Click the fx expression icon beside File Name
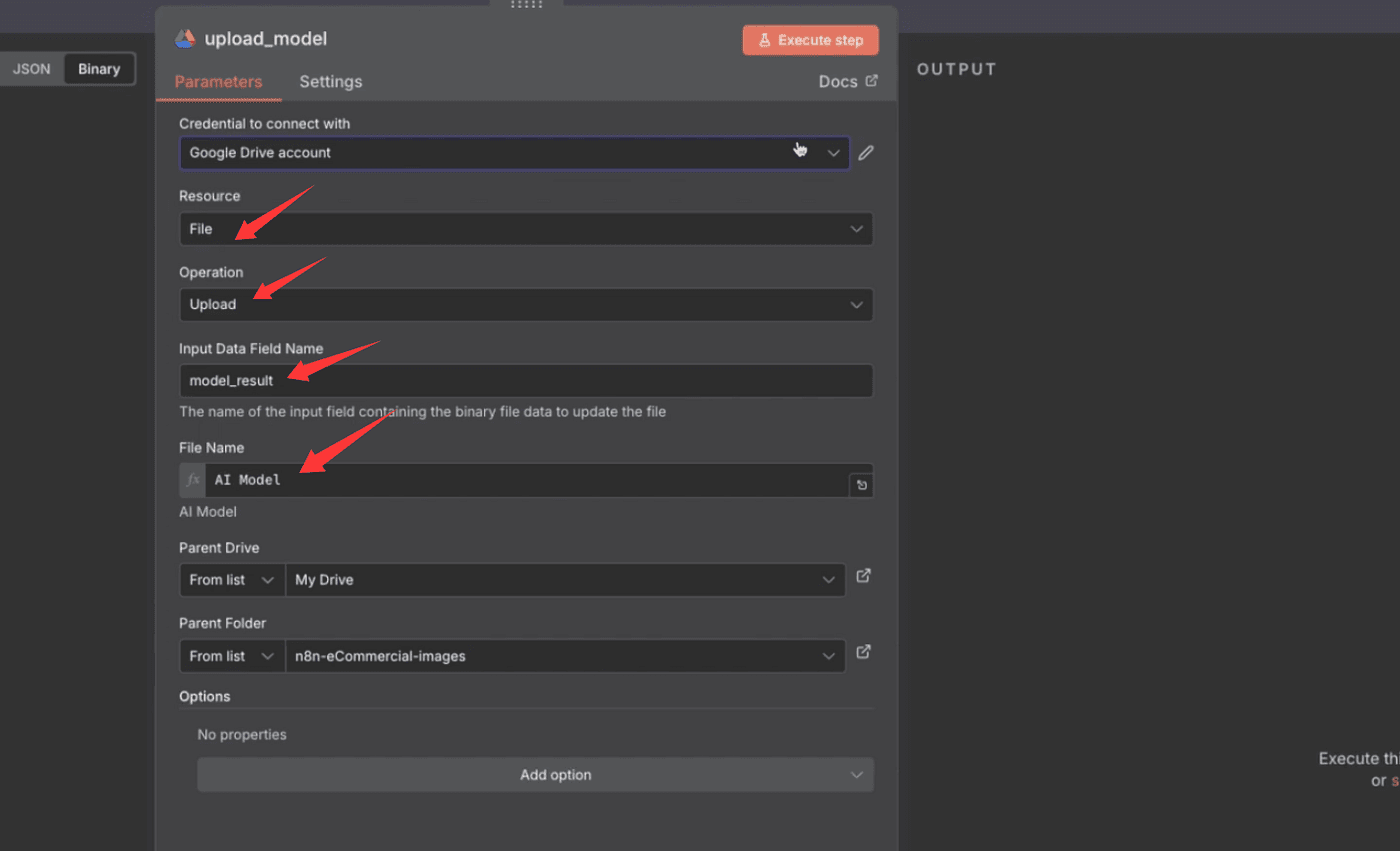The width and height of the screenshot is (1400, 851). 193,480
